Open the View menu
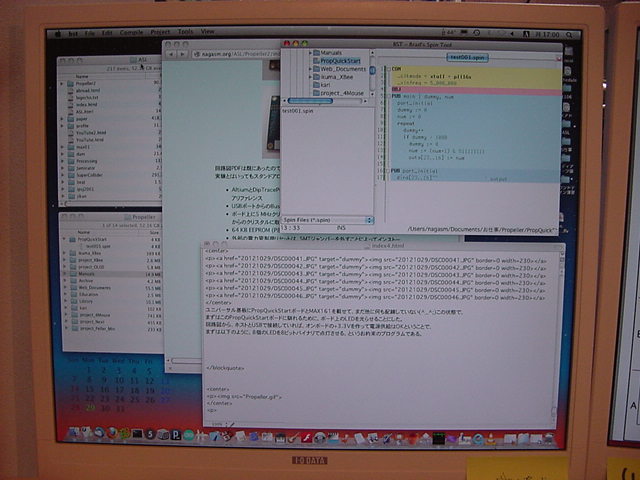The image size is (640, 480). (207, 31)
